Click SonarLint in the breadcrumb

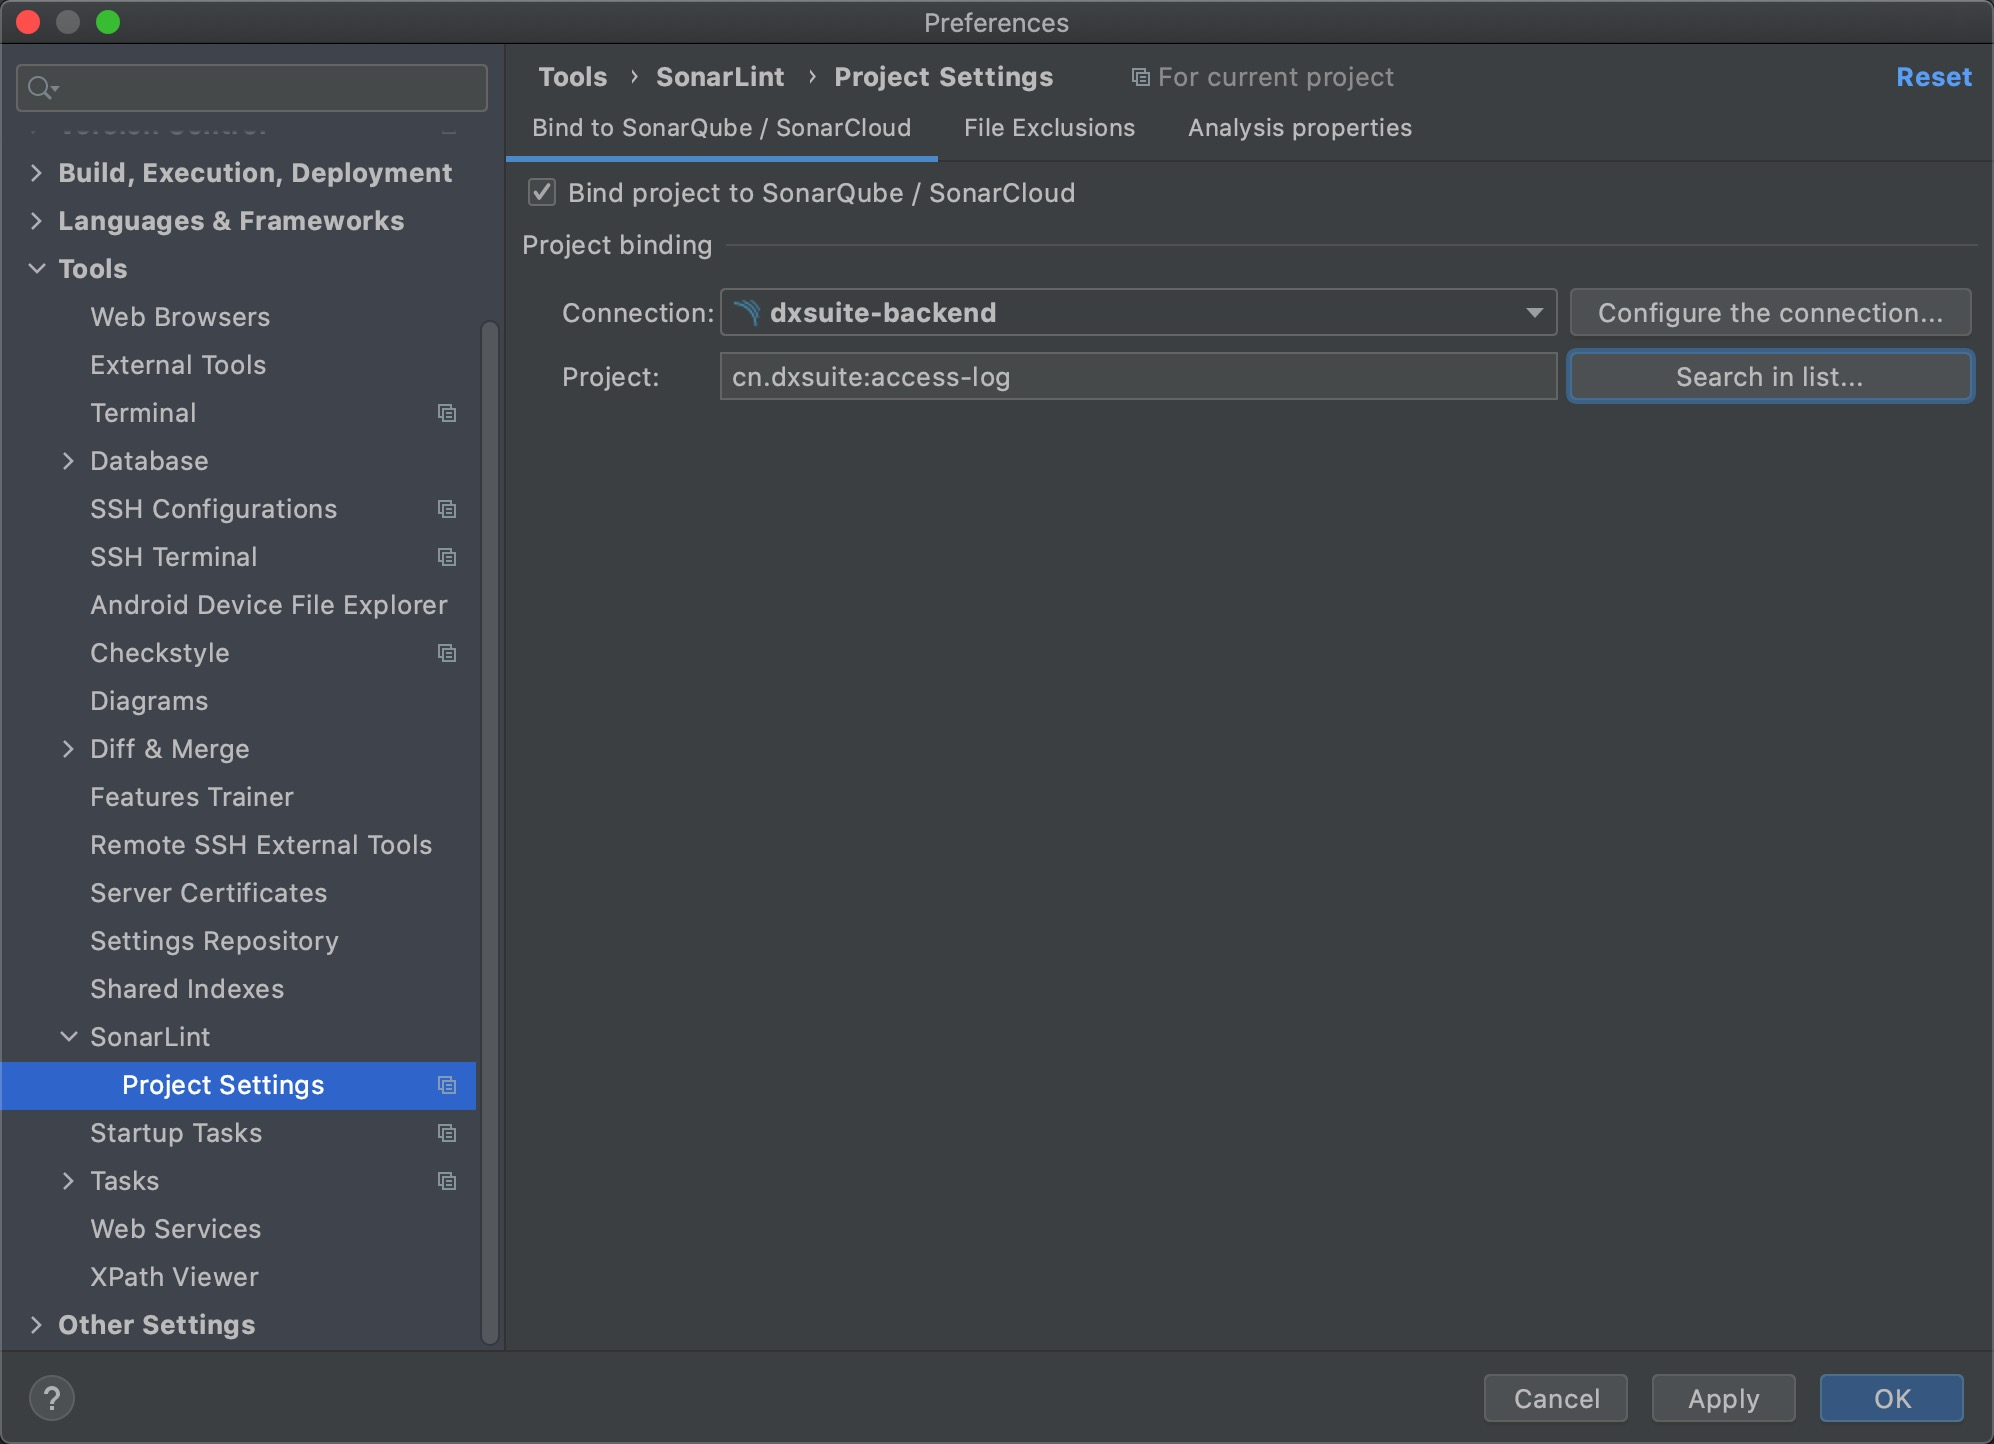(x=720, y=77)
